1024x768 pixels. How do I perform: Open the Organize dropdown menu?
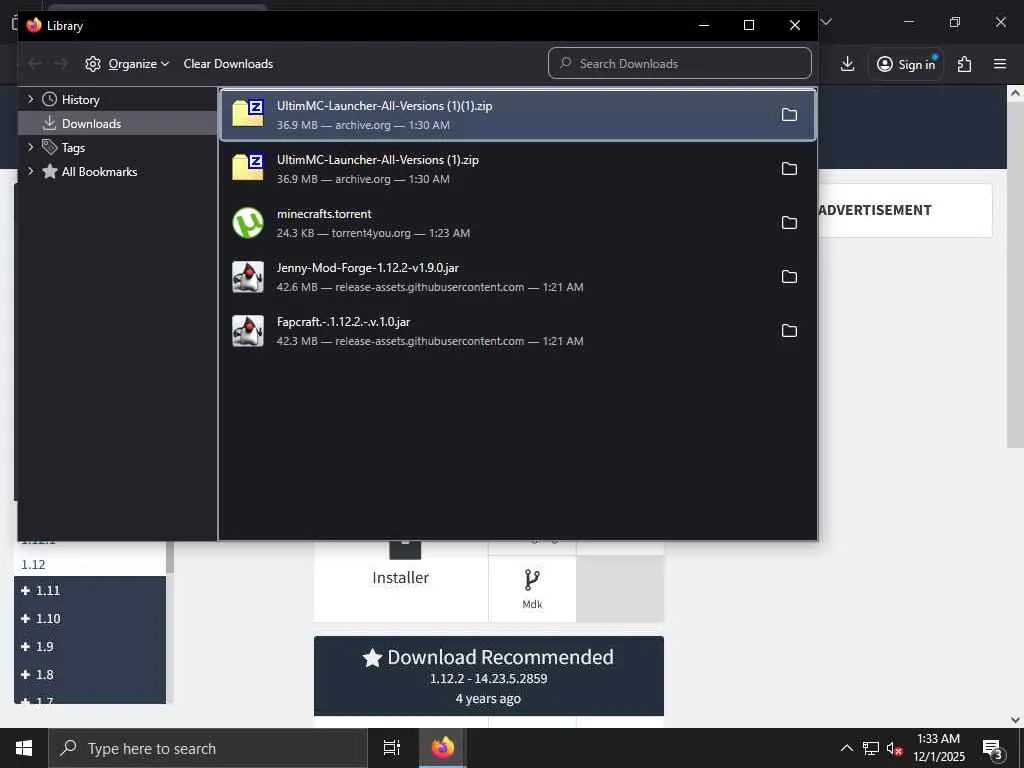(127, 64)
